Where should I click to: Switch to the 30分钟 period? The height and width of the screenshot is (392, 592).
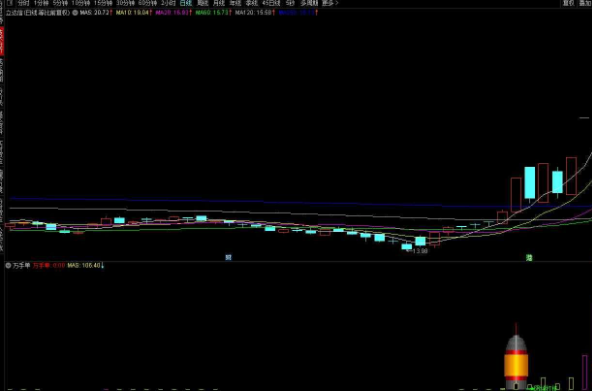coord(125,3)
